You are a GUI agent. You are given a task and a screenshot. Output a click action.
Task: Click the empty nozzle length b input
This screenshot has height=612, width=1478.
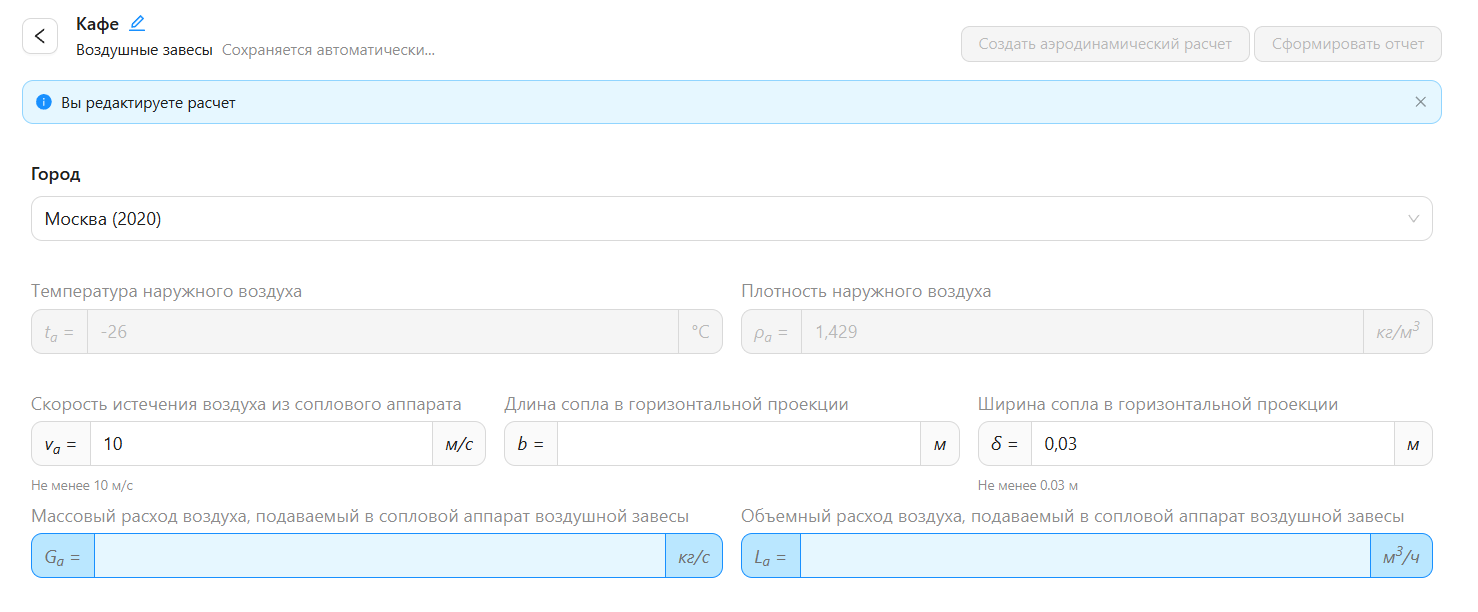[738, 444]
